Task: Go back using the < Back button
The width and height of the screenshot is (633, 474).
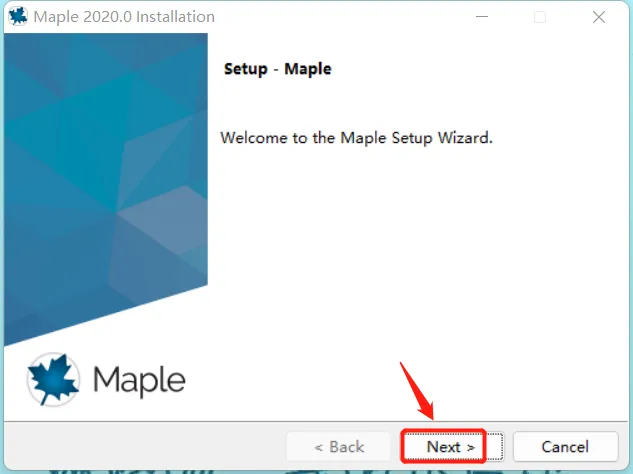Action: point(338,447)
